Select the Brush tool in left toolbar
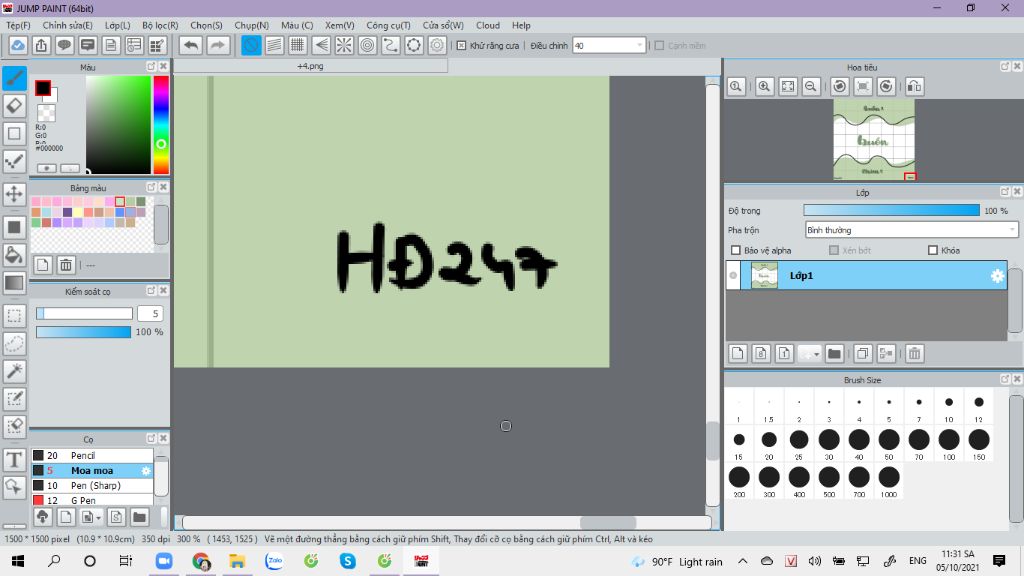The height and width of the screenshot is (576, 1024). click(x=14, y=78)
